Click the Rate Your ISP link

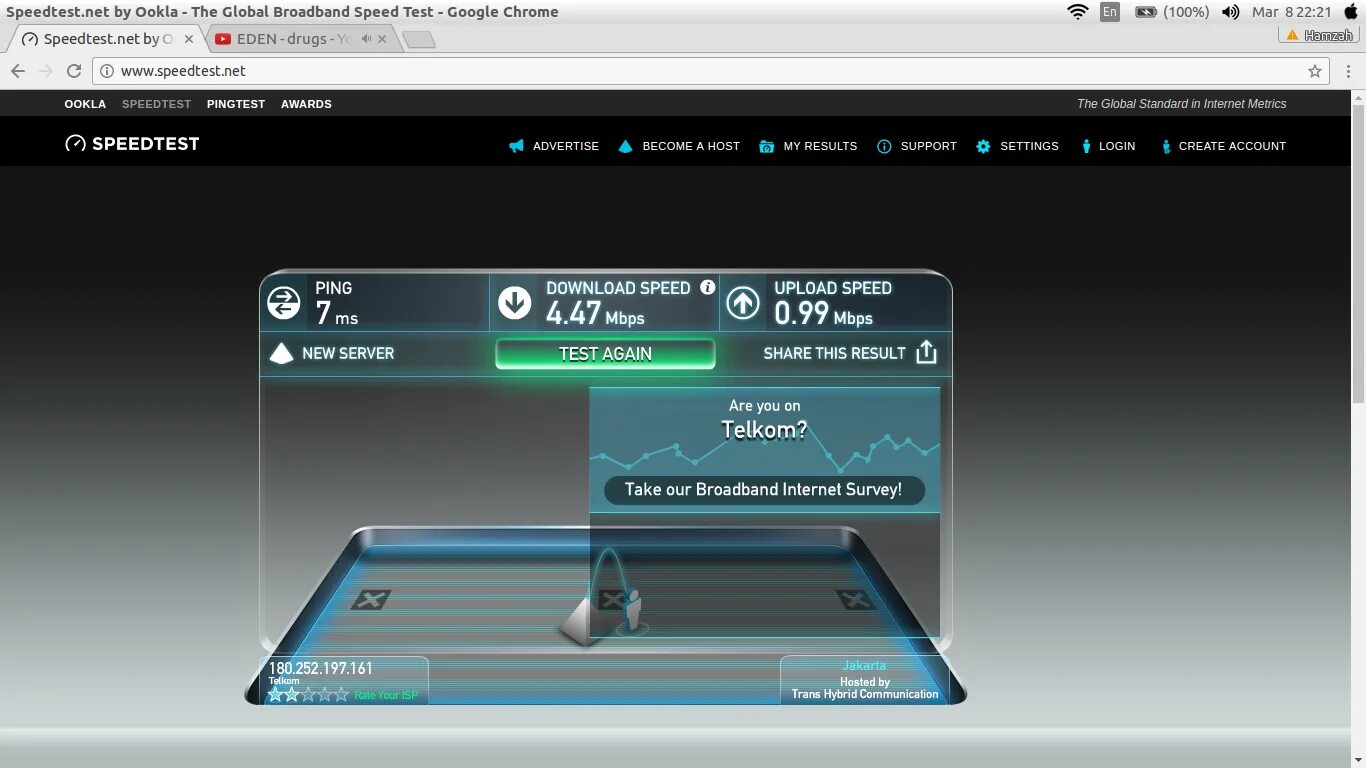pyautogui.click(x=386, y=695)
